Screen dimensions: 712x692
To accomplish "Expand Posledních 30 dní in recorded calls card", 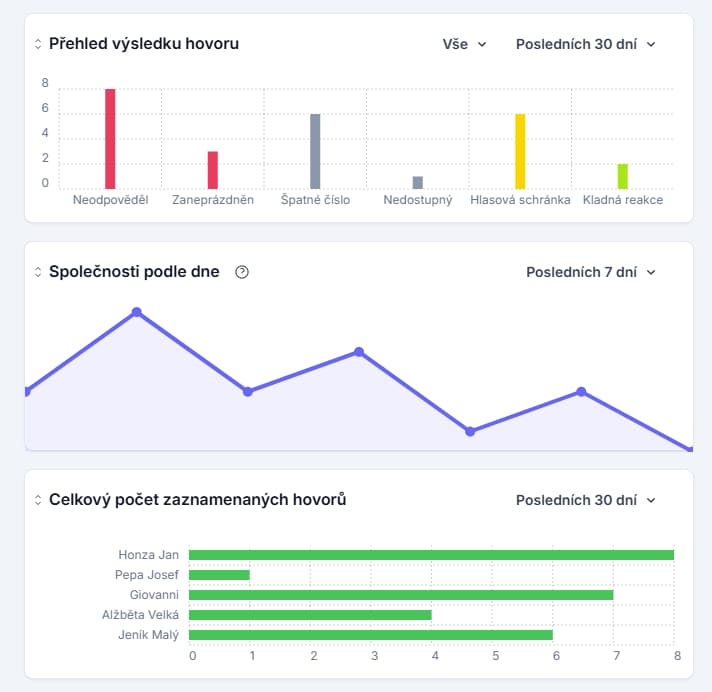I will click(586, 500).
